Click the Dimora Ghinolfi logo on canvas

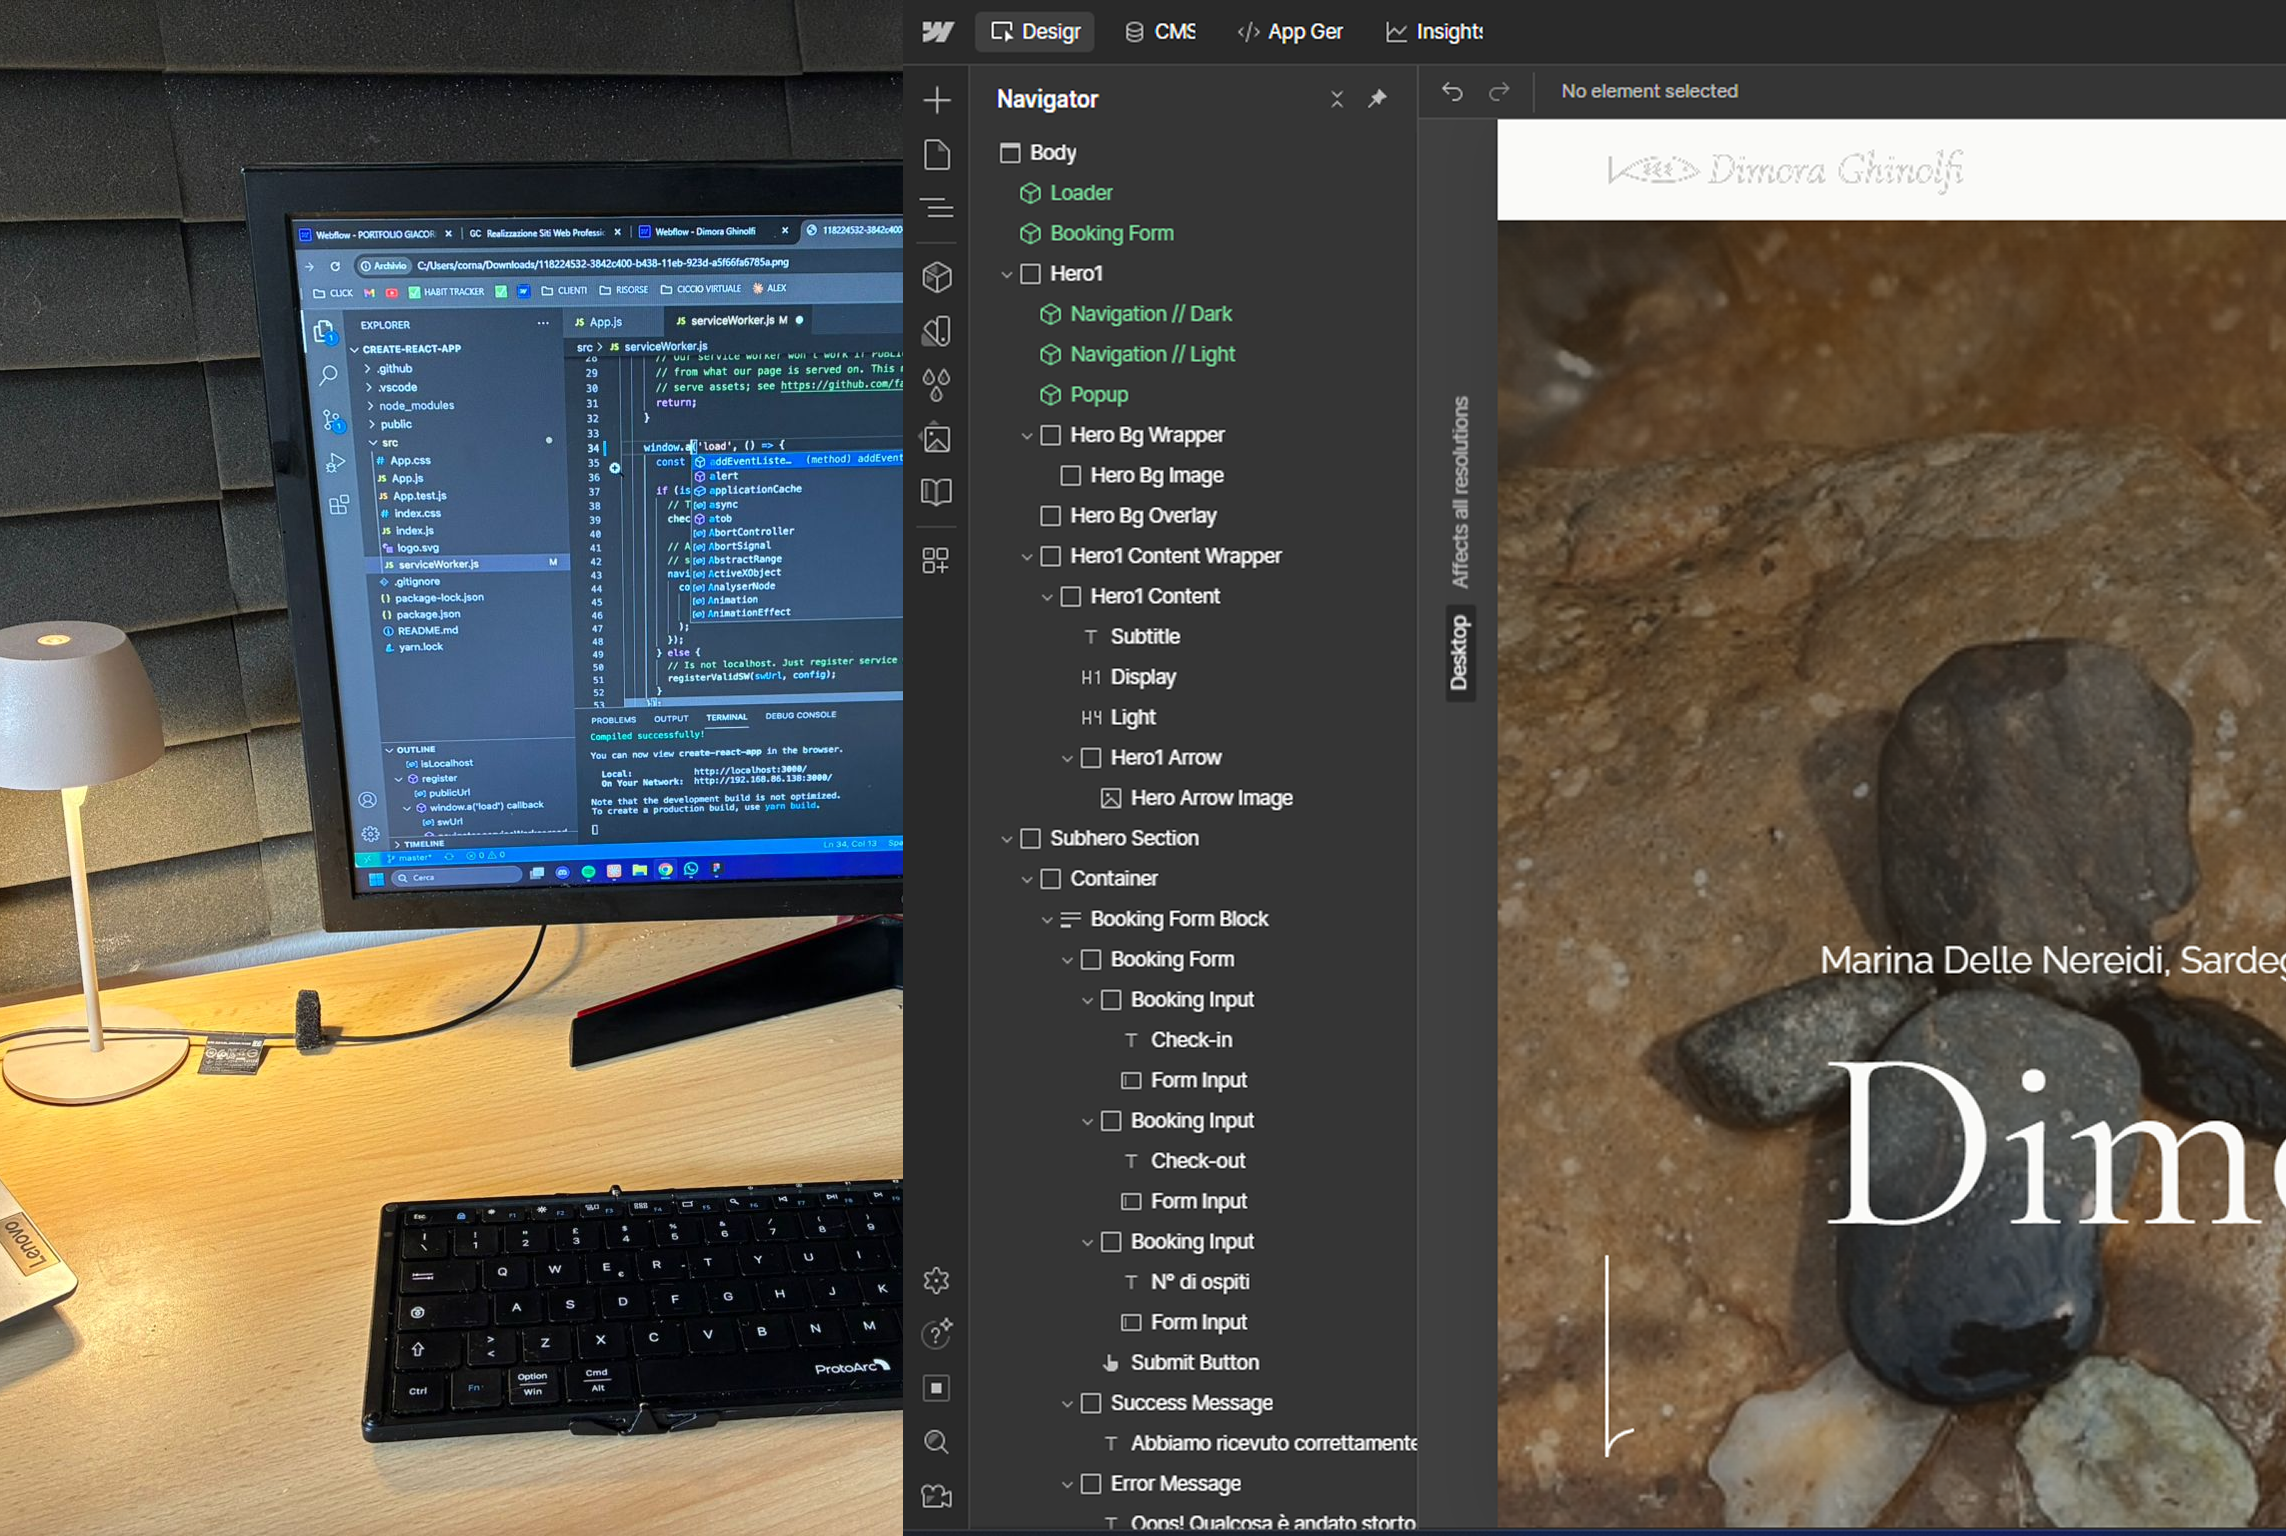pos(1784,170)
